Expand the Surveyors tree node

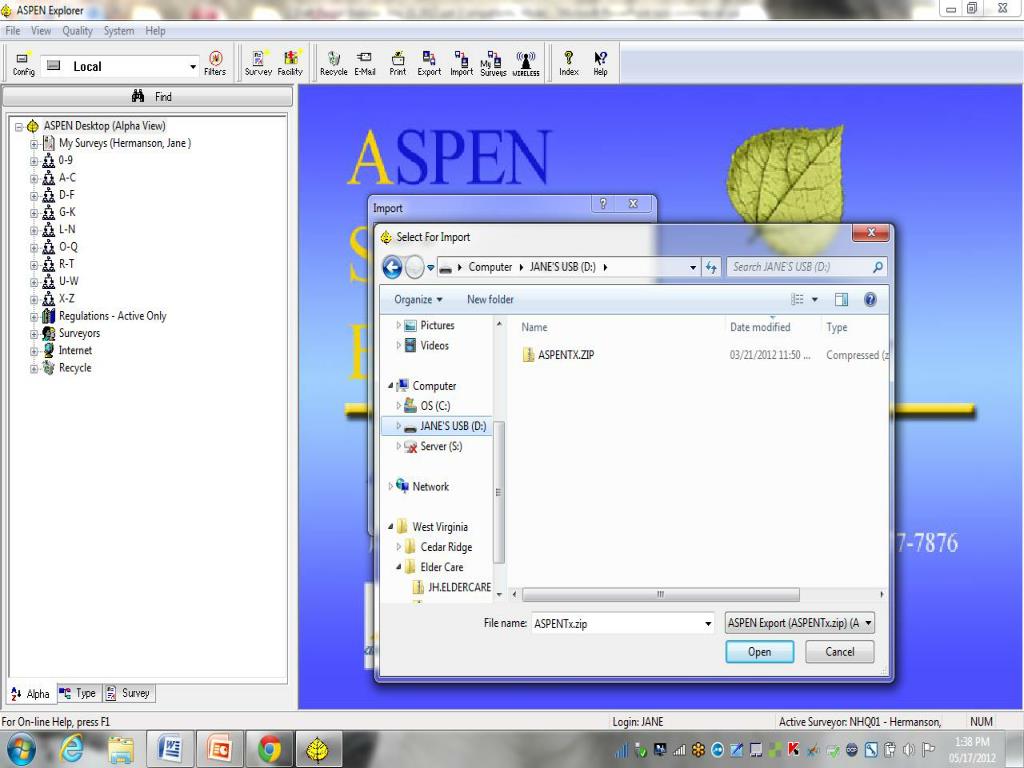coord(33,334)
